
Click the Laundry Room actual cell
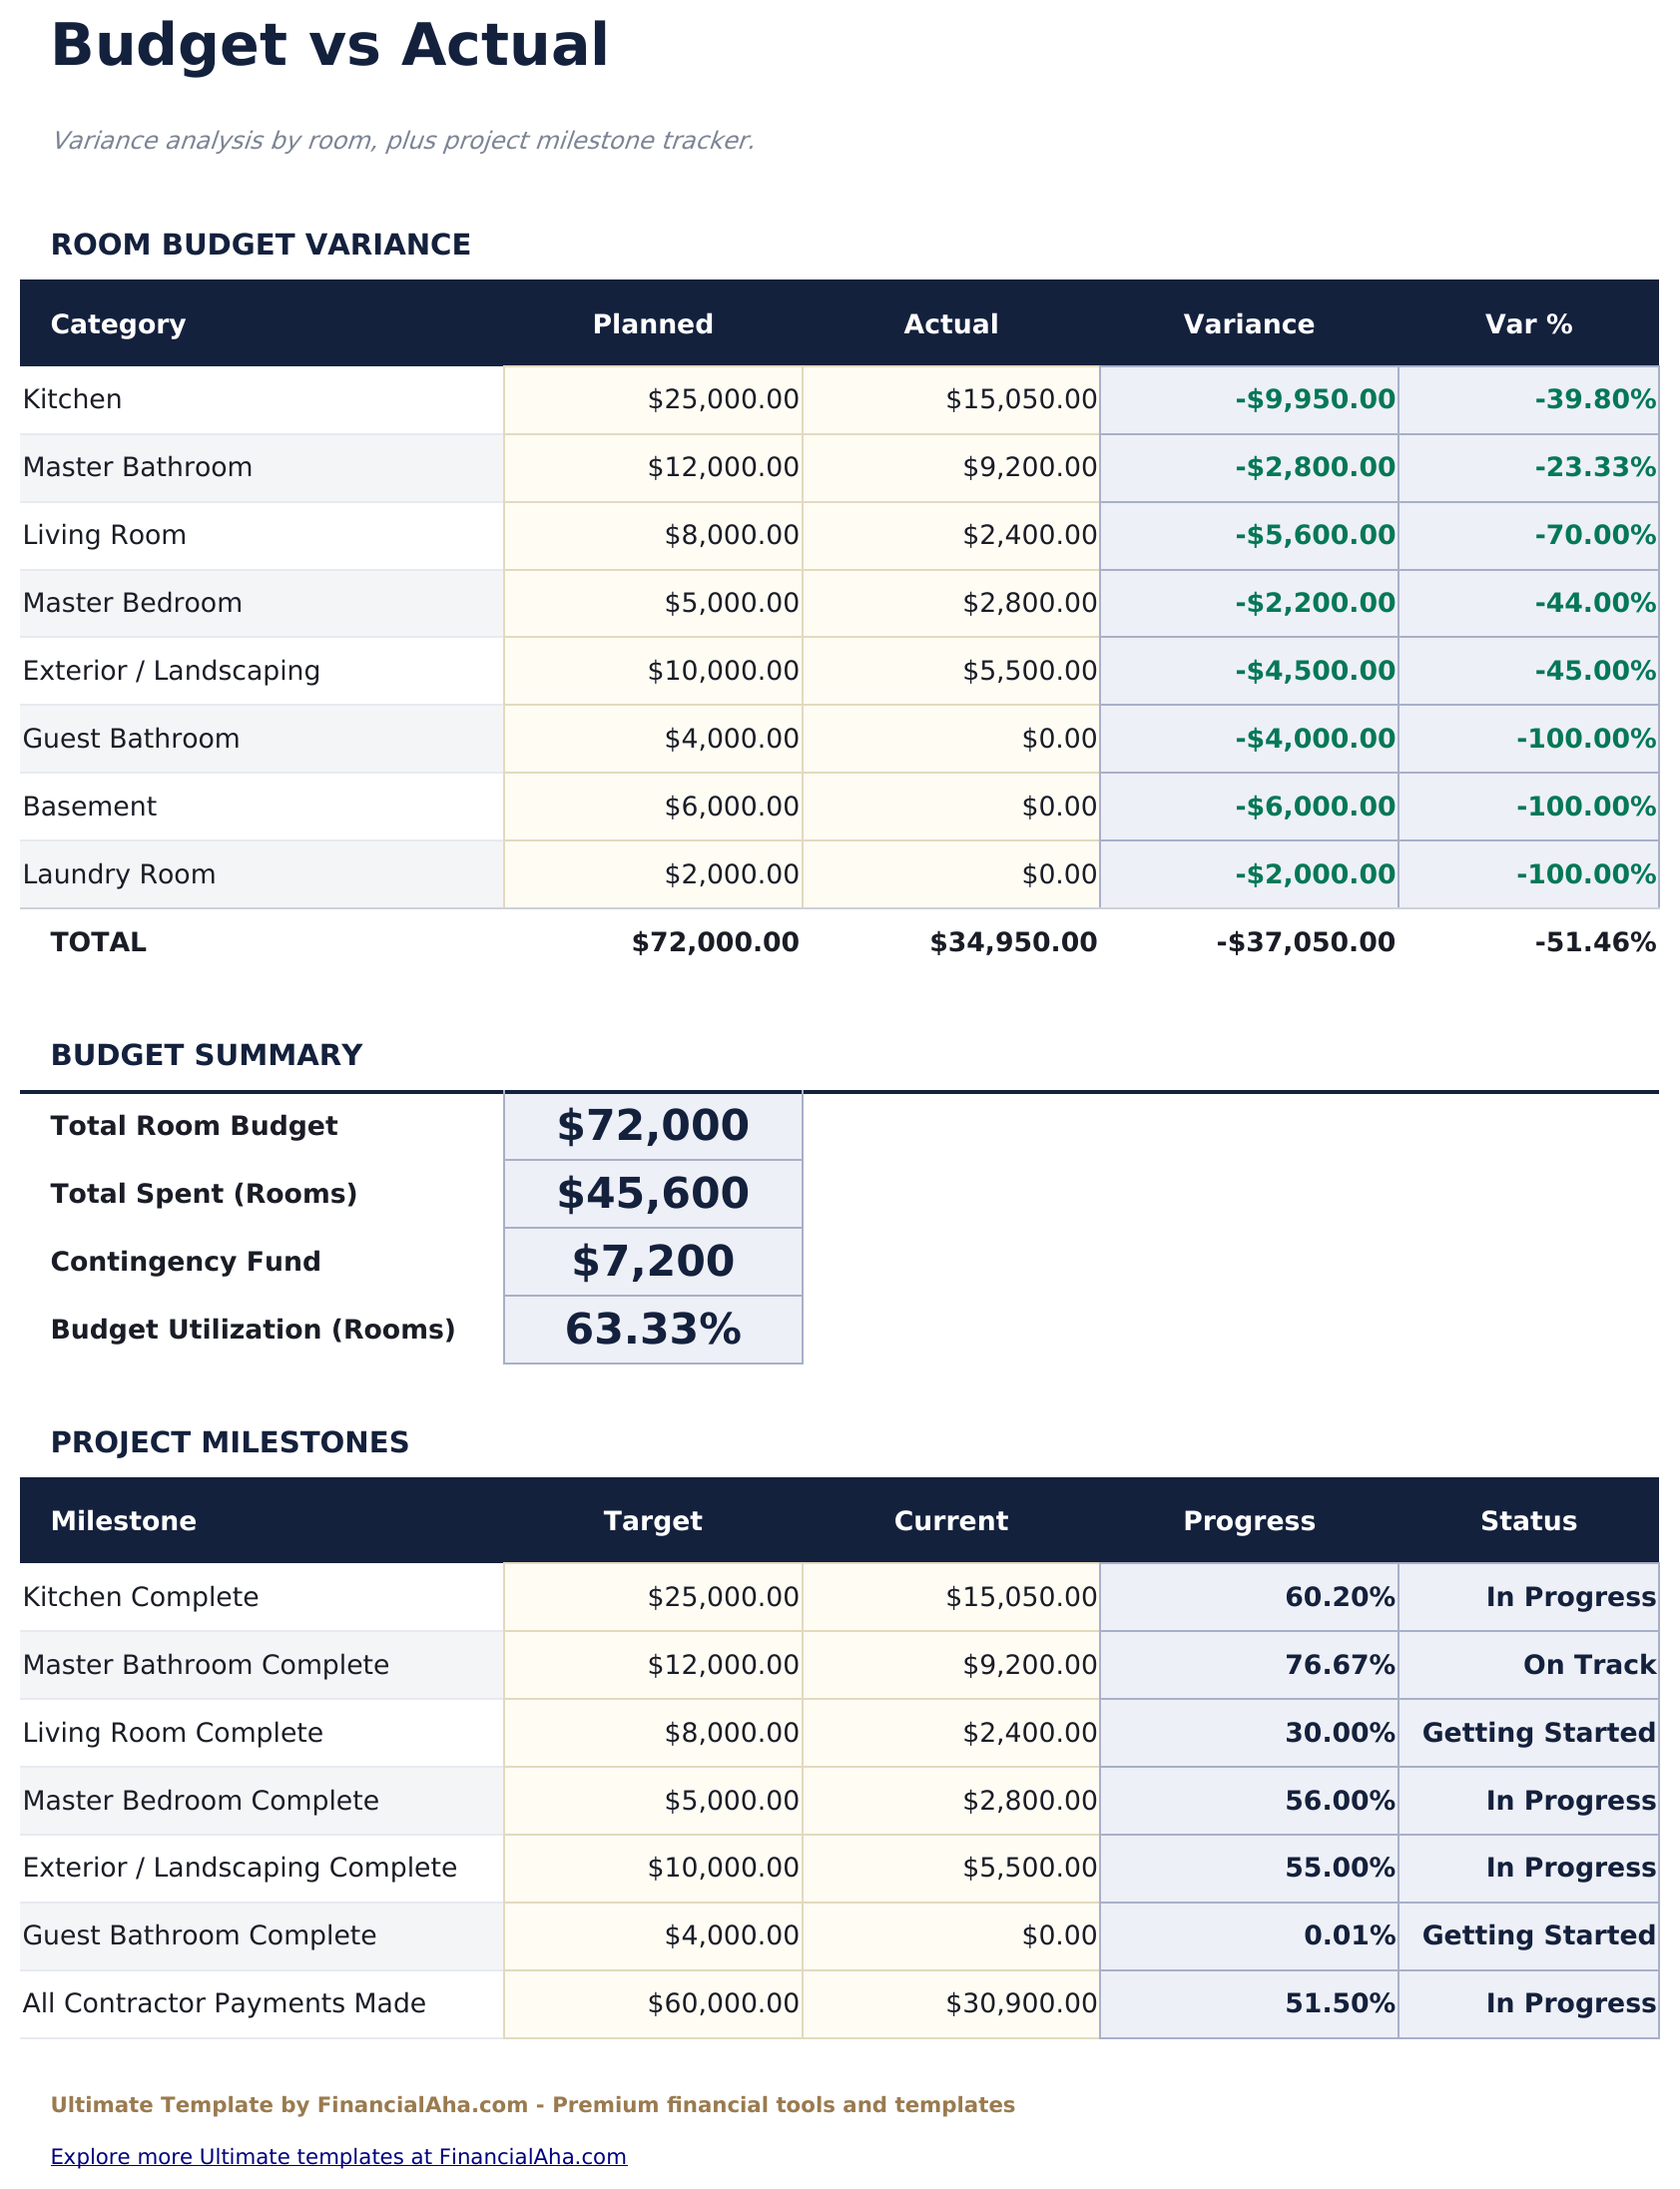950,875
